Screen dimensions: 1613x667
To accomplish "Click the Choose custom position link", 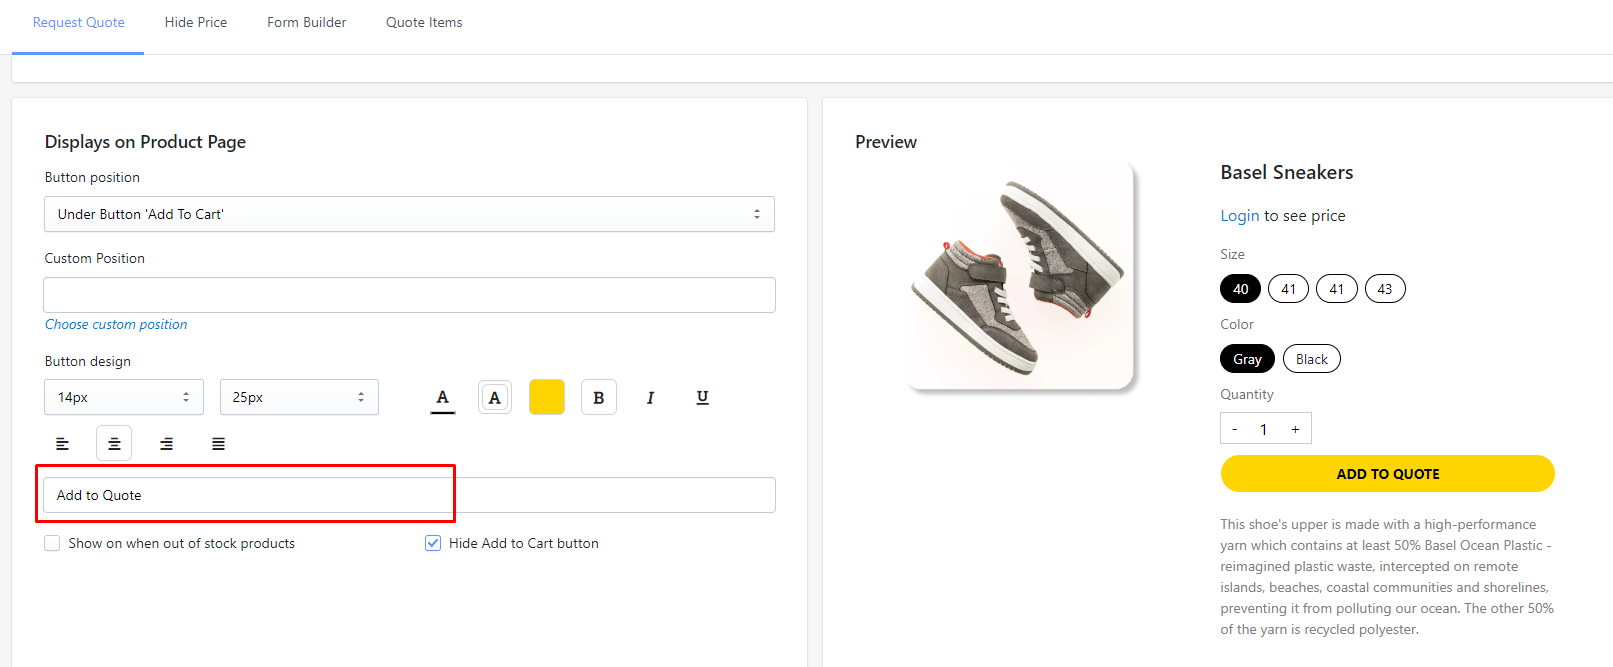I will pos(116,324).
